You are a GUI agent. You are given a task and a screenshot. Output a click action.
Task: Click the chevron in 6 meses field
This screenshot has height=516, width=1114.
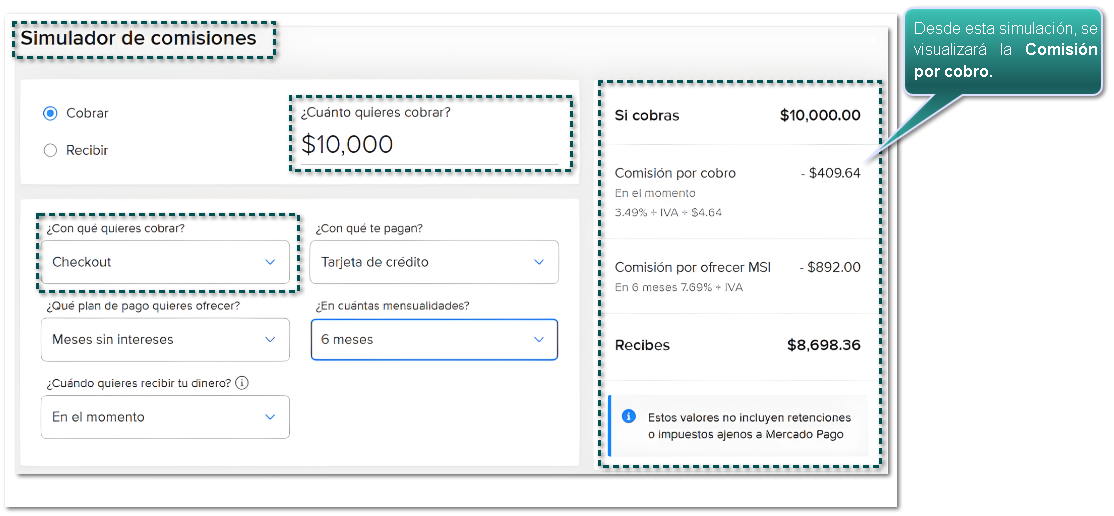(x=539, y=340)
